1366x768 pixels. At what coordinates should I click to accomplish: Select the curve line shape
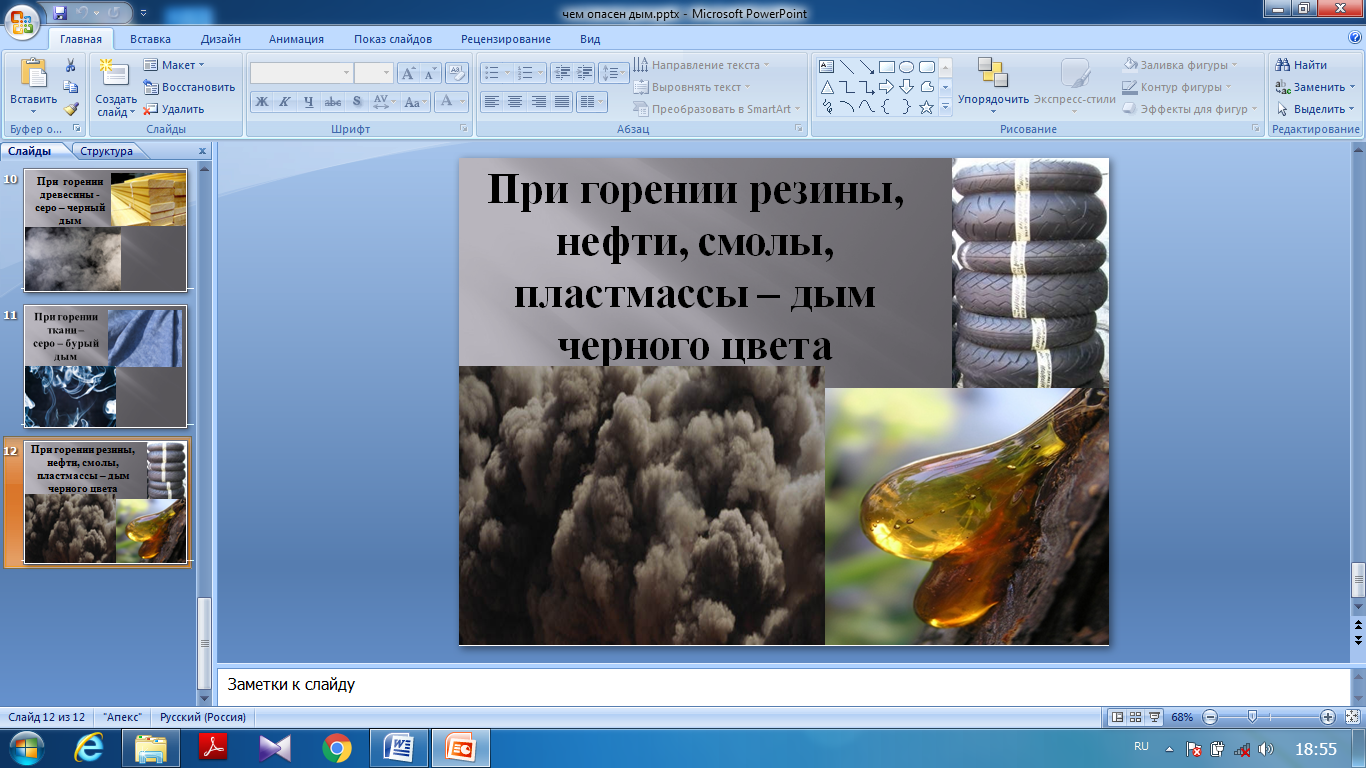pos(866,107)
